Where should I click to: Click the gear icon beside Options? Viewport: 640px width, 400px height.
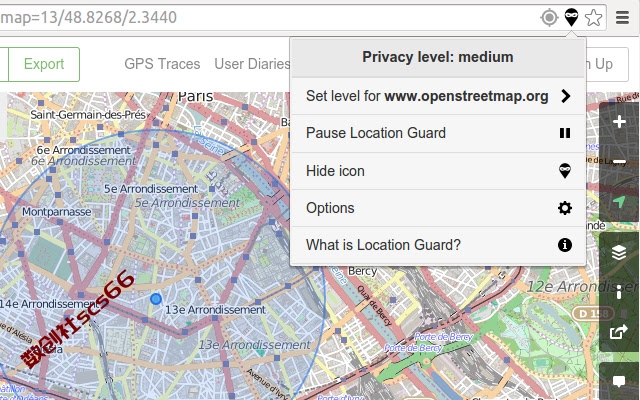coord(565,208)
